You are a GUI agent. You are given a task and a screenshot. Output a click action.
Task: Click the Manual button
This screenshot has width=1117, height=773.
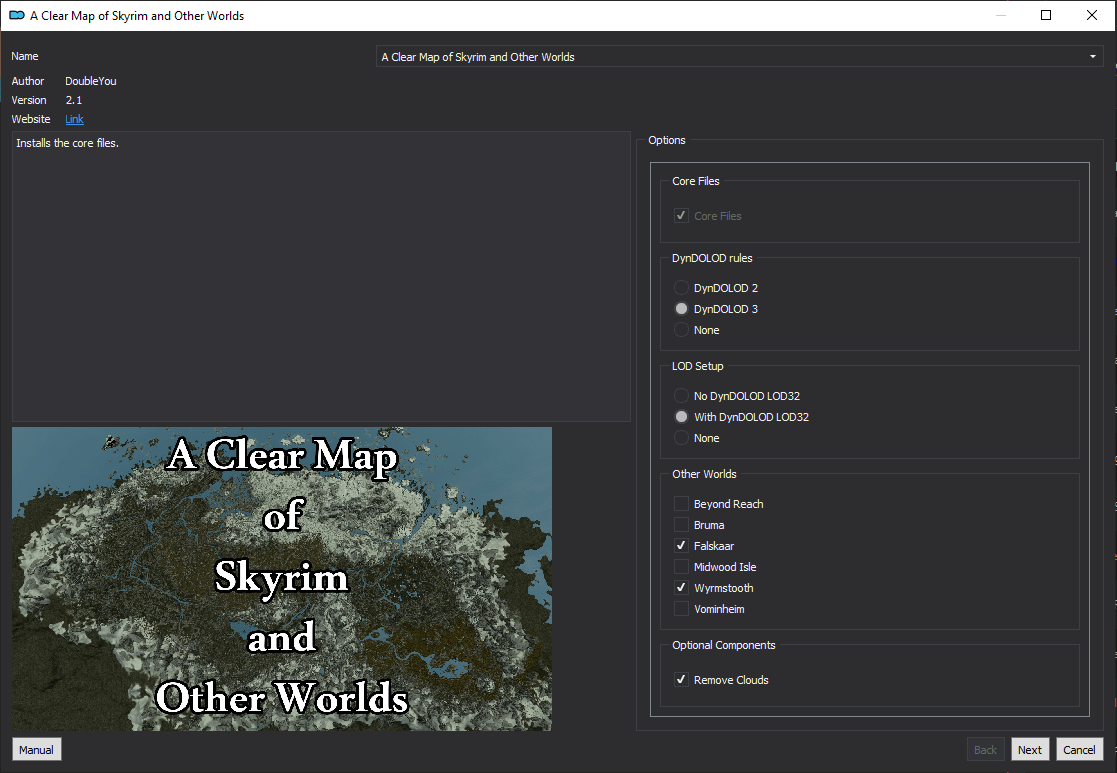36,749
